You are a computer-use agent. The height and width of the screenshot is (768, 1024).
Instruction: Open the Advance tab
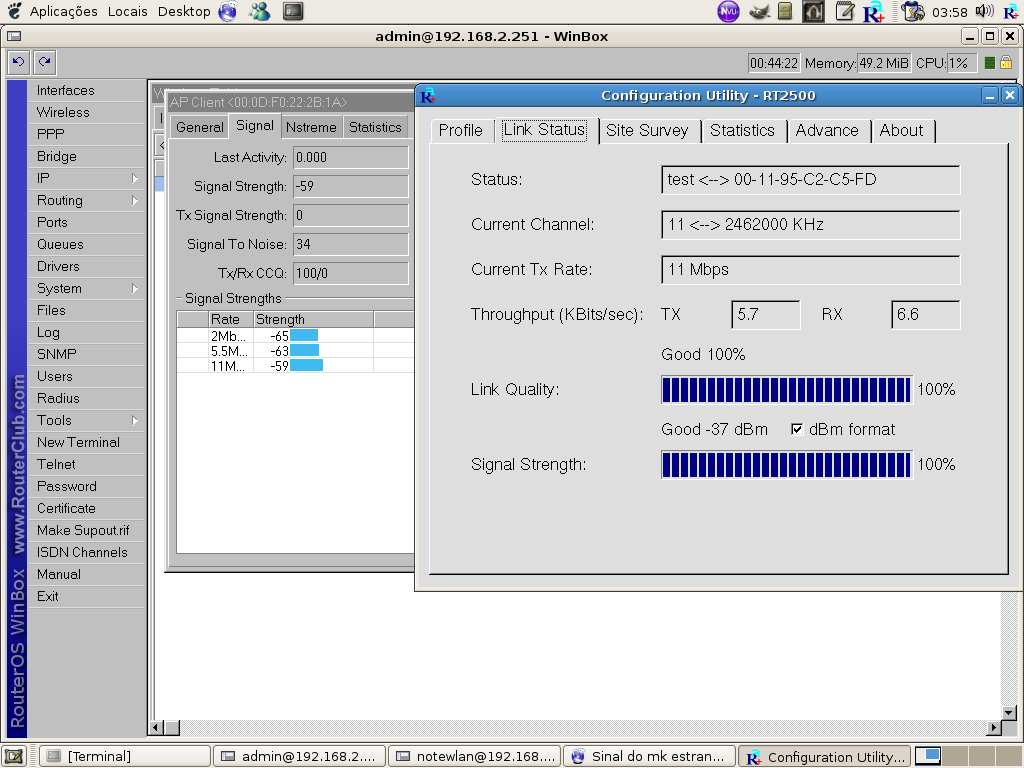click(827, 131)
